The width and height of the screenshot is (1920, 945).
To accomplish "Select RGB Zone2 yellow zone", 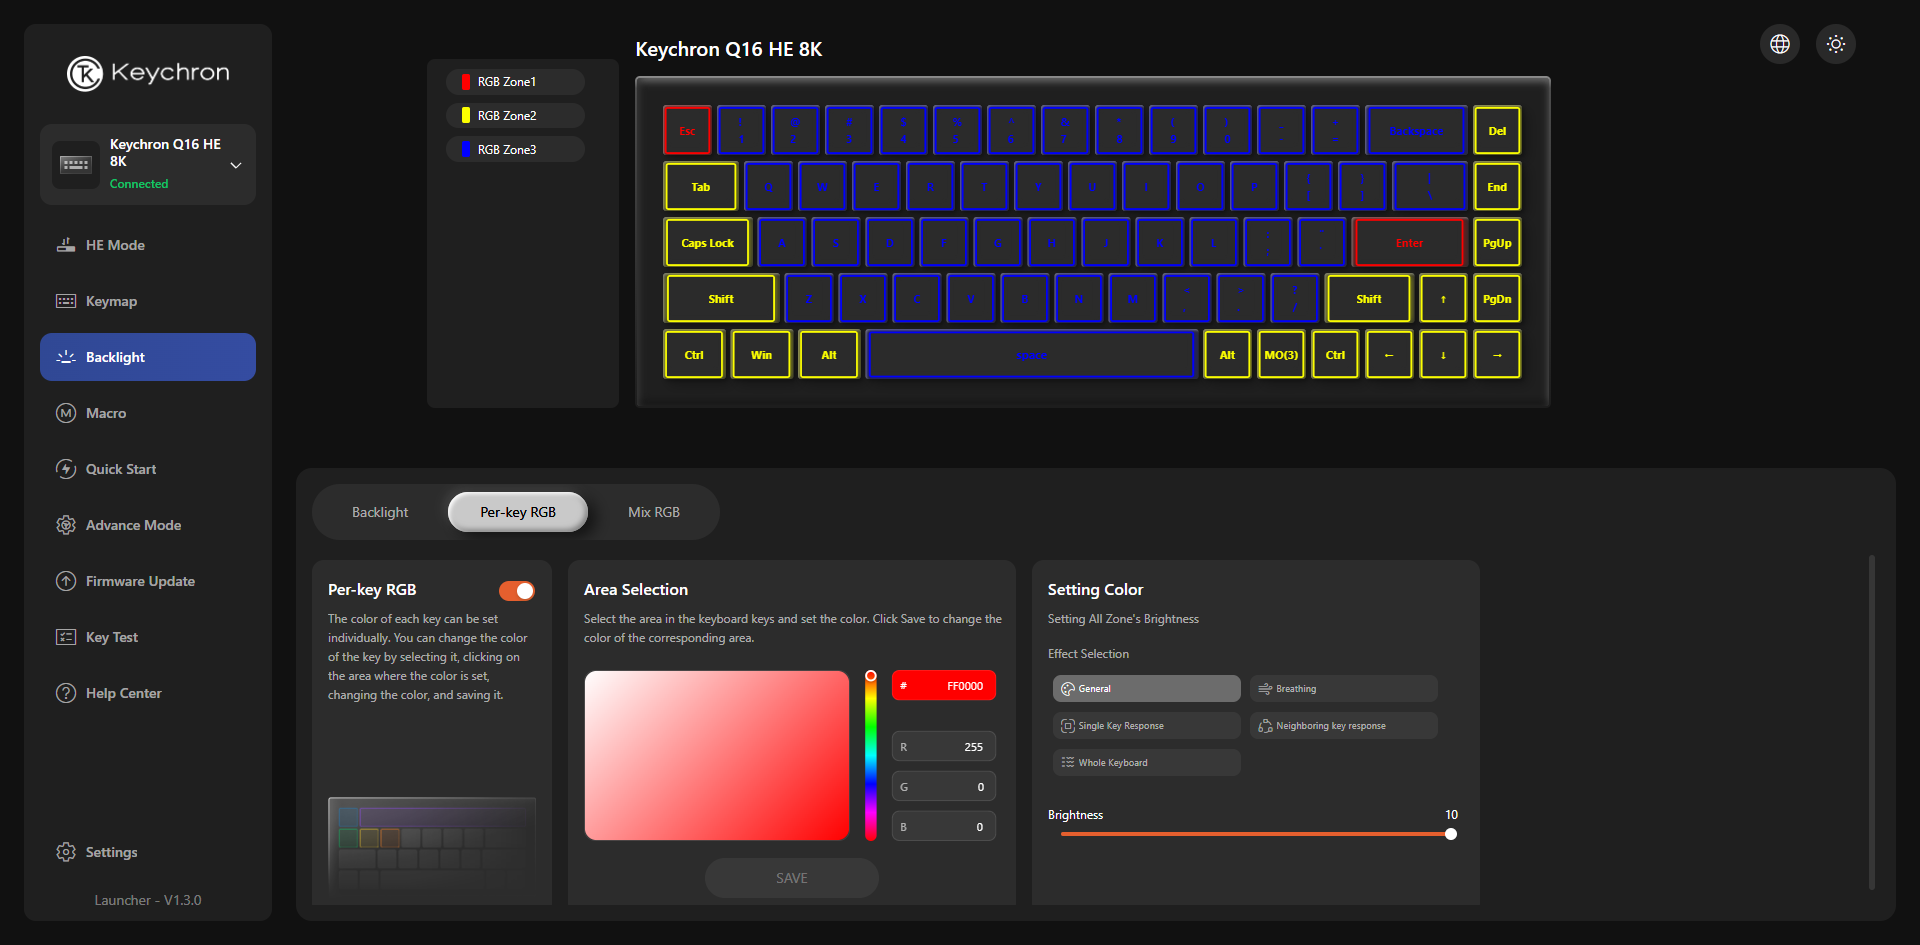I will tap(515, 116).
